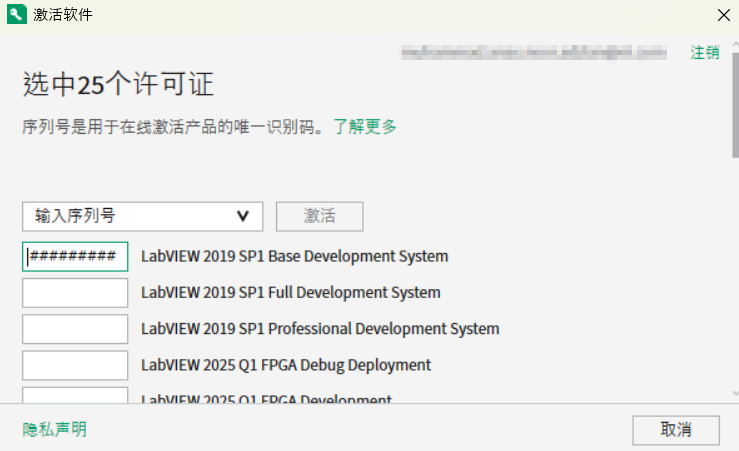Click the arrow on the 输入序列号 combo box
Screen dimensions: 739x451
click(x=242, y=216)
